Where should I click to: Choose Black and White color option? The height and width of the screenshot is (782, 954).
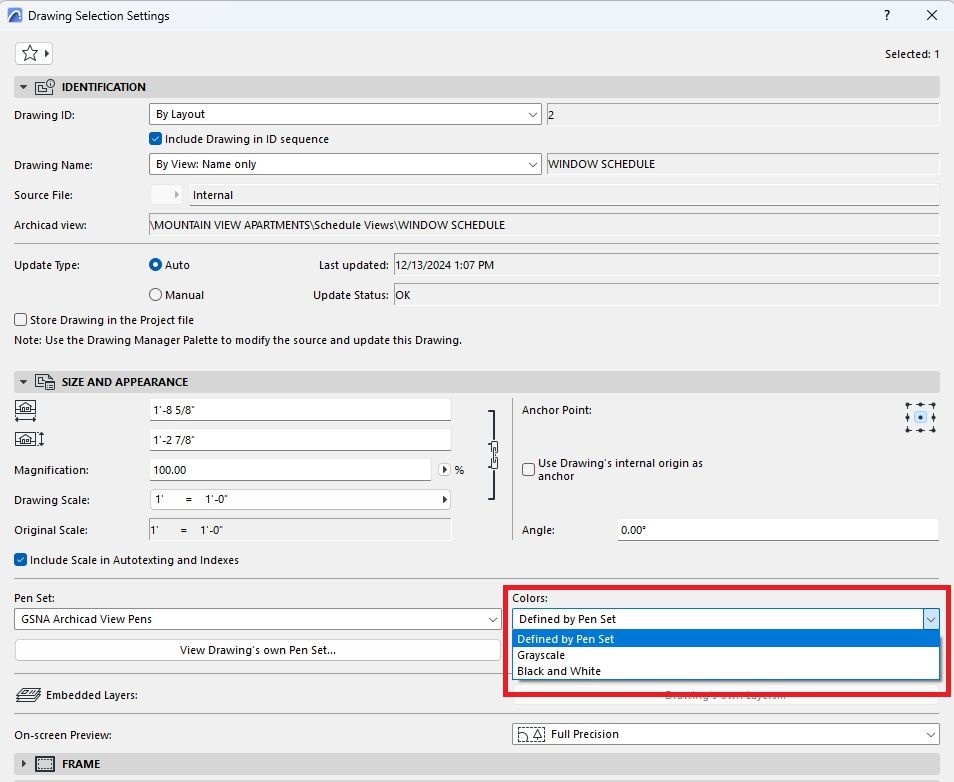[x=559, y=671]
